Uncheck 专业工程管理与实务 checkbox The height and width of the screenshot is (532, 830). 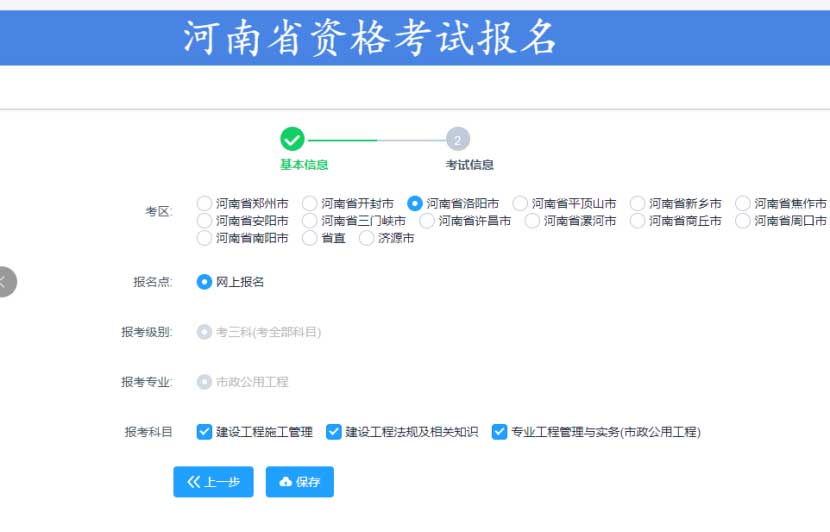coord(499,432)
